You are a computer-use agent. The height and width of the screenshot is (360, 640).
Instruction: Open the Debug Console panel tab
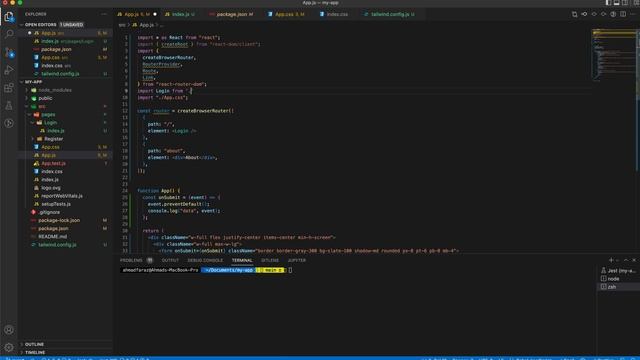coord(205,260)
